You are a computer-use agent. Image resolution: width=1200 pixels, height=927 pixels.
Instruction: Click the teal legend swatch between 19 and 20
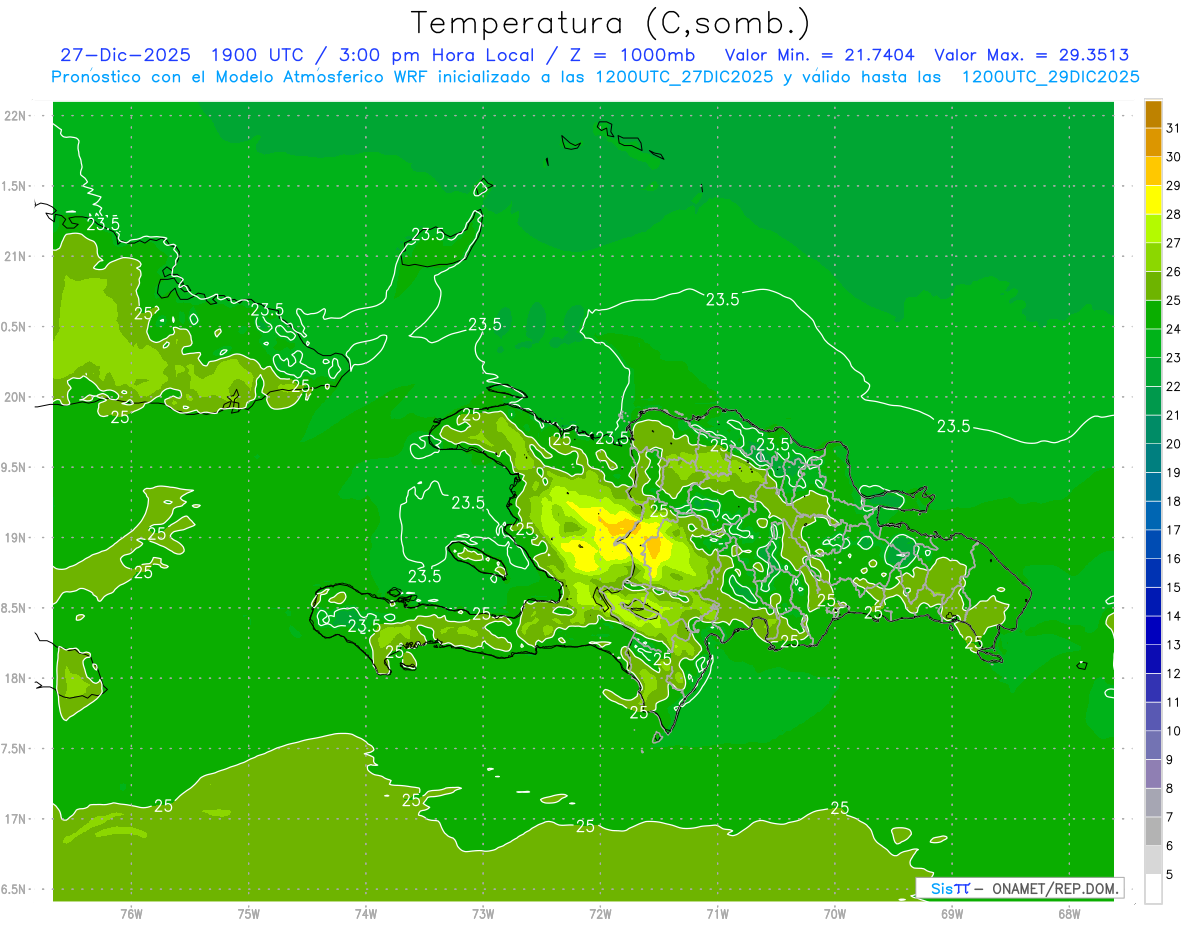[x=1153, y=459]
